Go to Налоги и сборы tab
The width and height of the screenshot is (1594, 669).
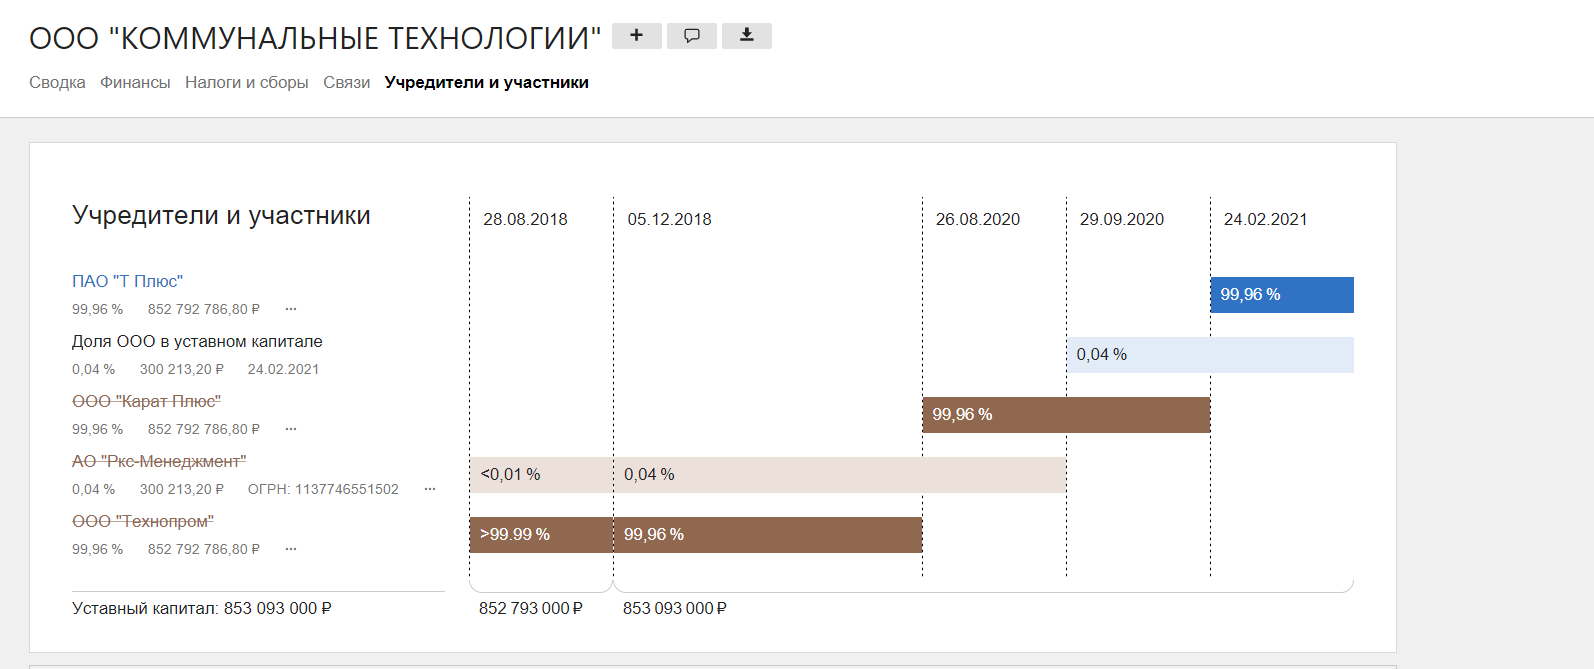(246, 83)
